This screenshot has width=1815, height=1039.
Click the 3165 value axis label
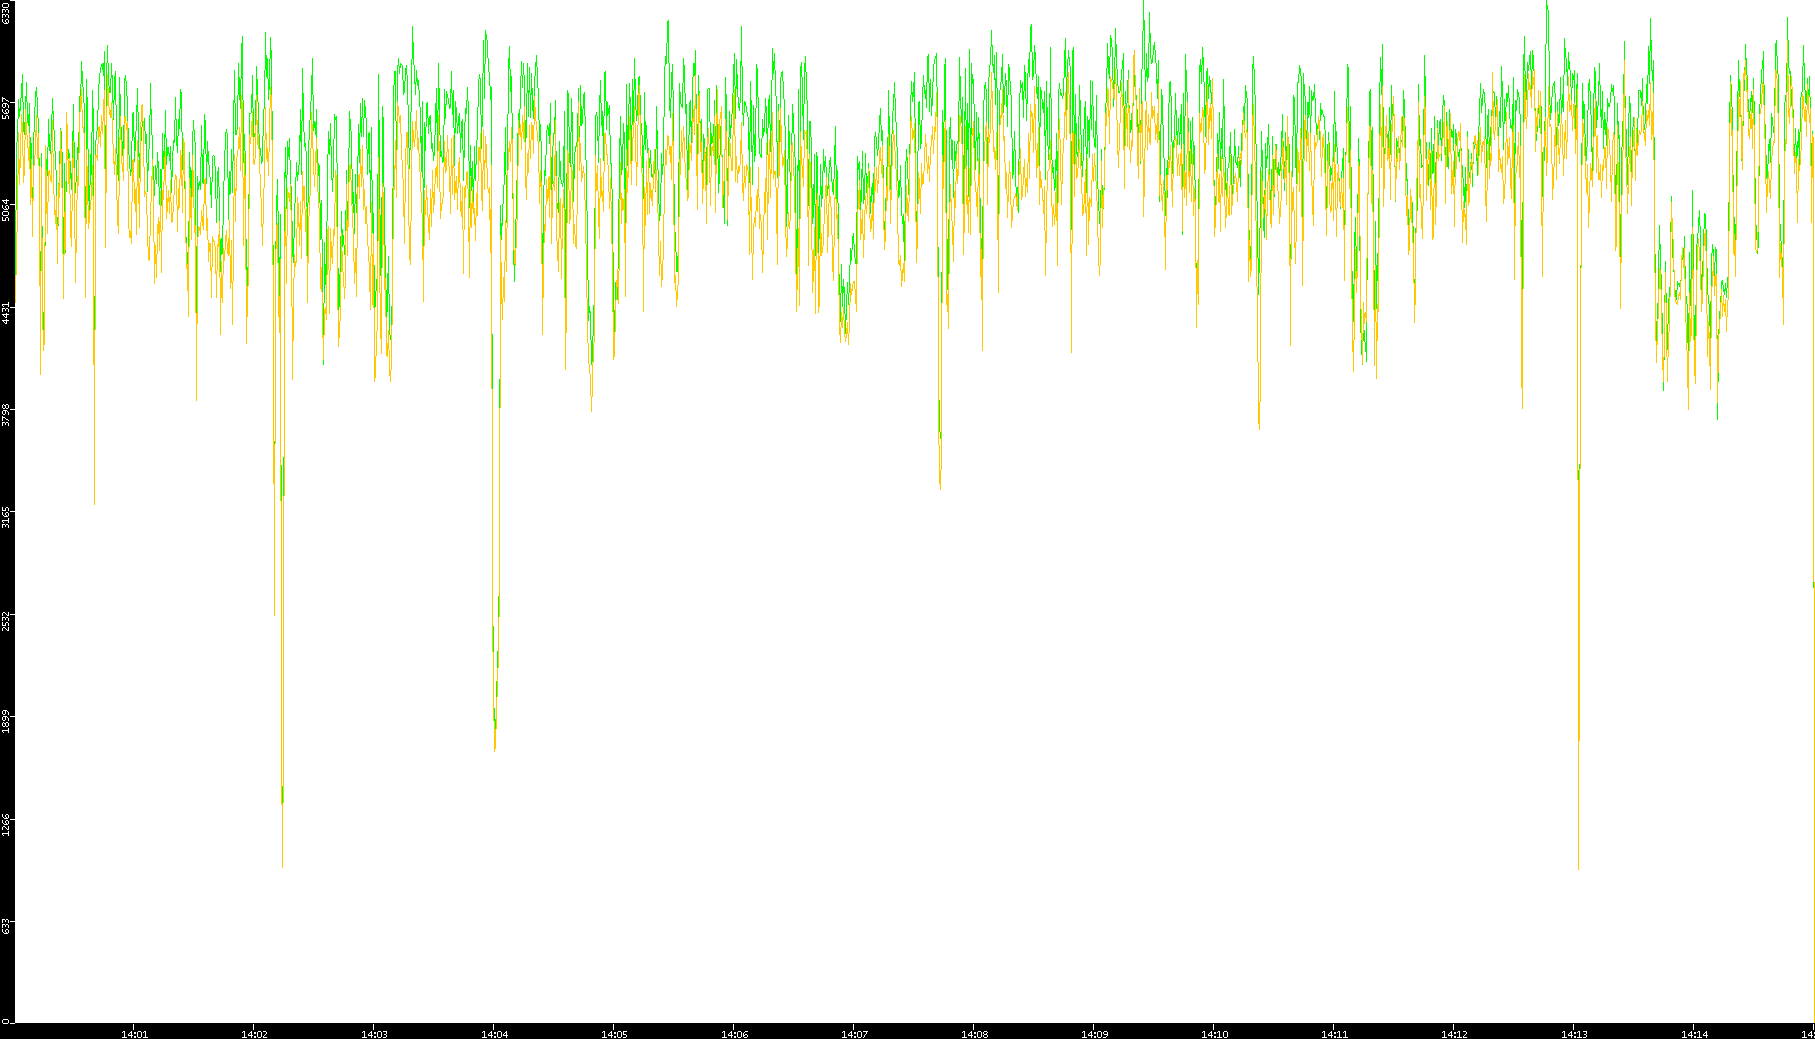pos(6,517)
